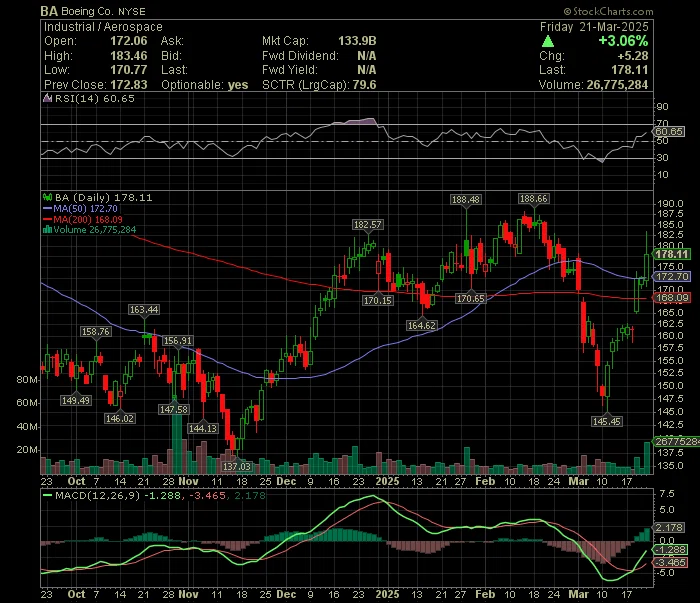Screen dimensions: 700x603
Task: Click the 137.03 low price label
Action: (237, 466)
